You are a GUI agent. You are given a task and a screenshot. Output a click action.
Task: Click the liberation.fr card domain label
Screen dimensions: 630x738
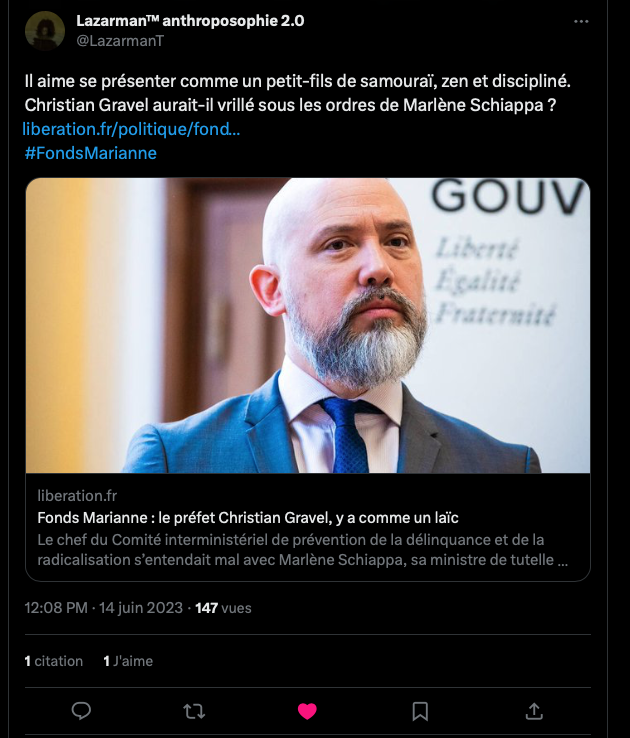(x=77, y=496)
